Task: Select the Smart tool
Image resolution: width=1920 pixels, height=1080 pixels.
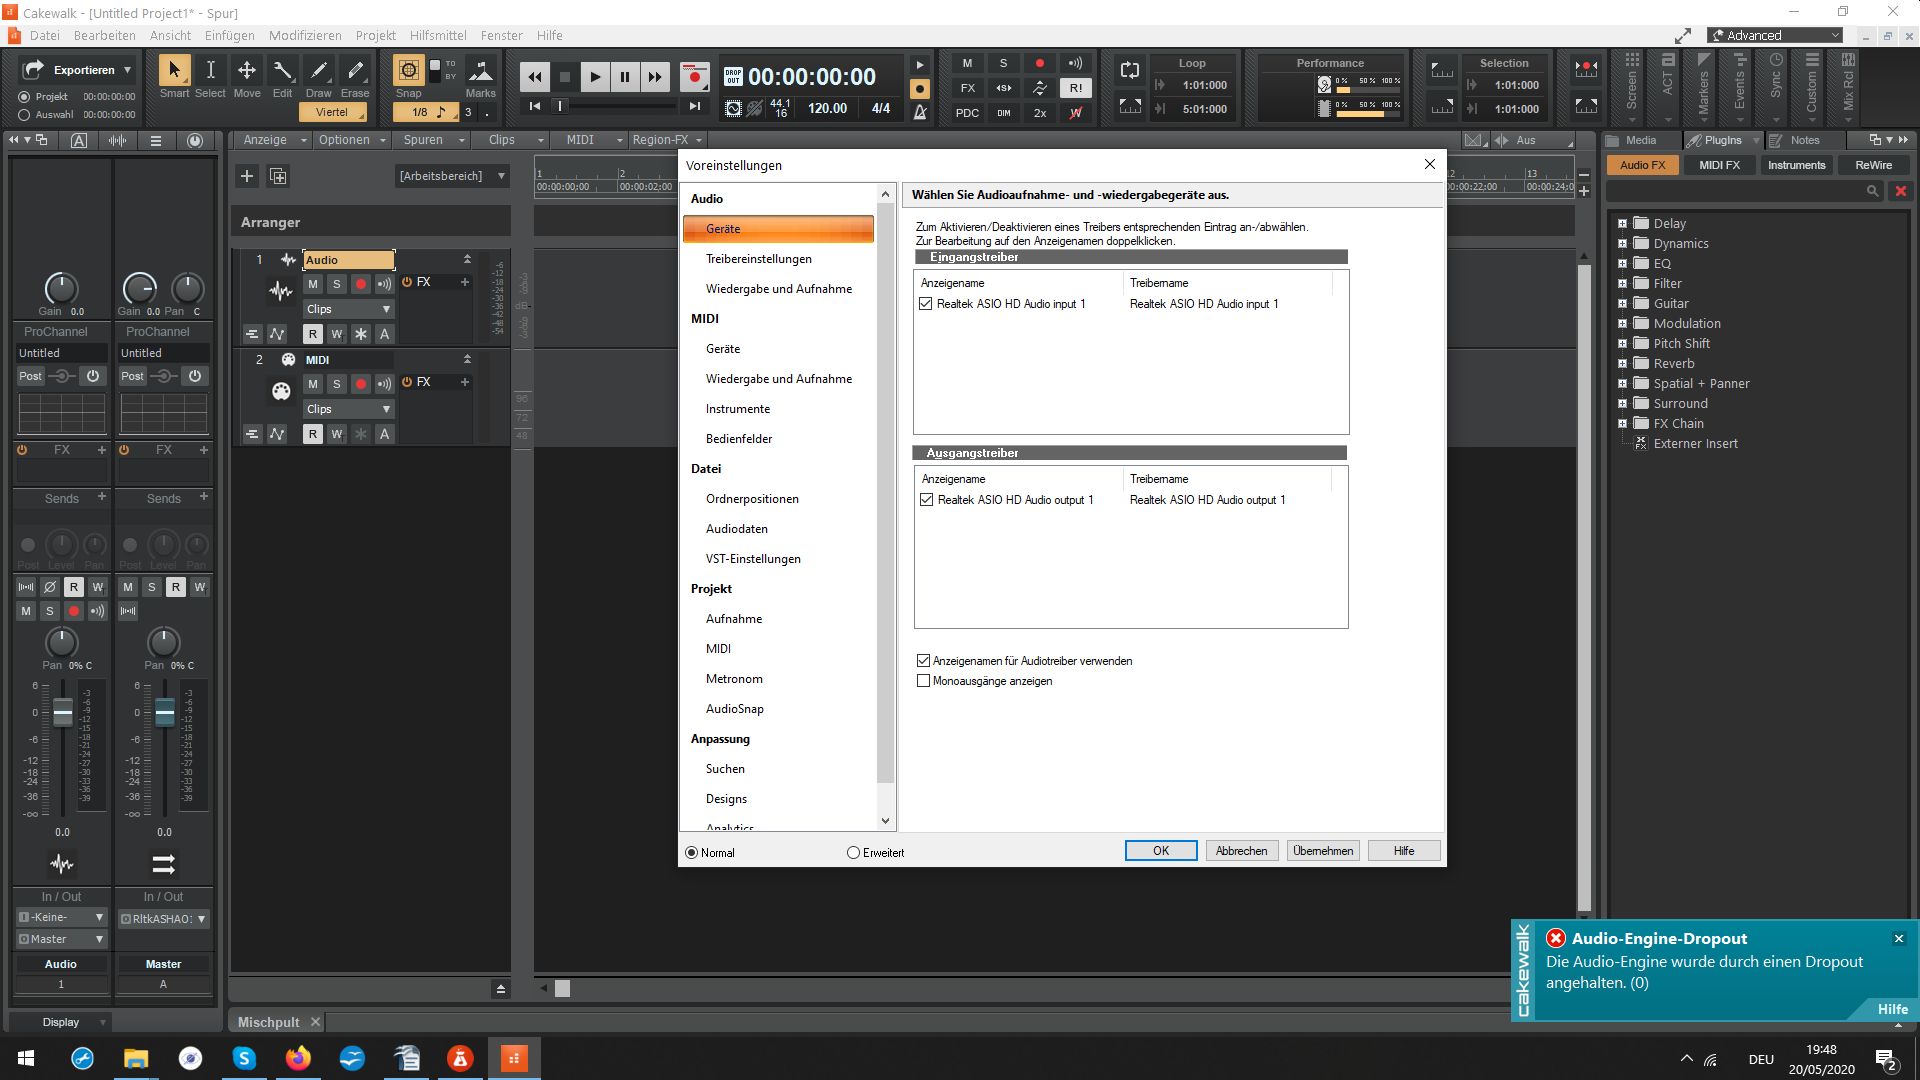Action: pos(174,70)
